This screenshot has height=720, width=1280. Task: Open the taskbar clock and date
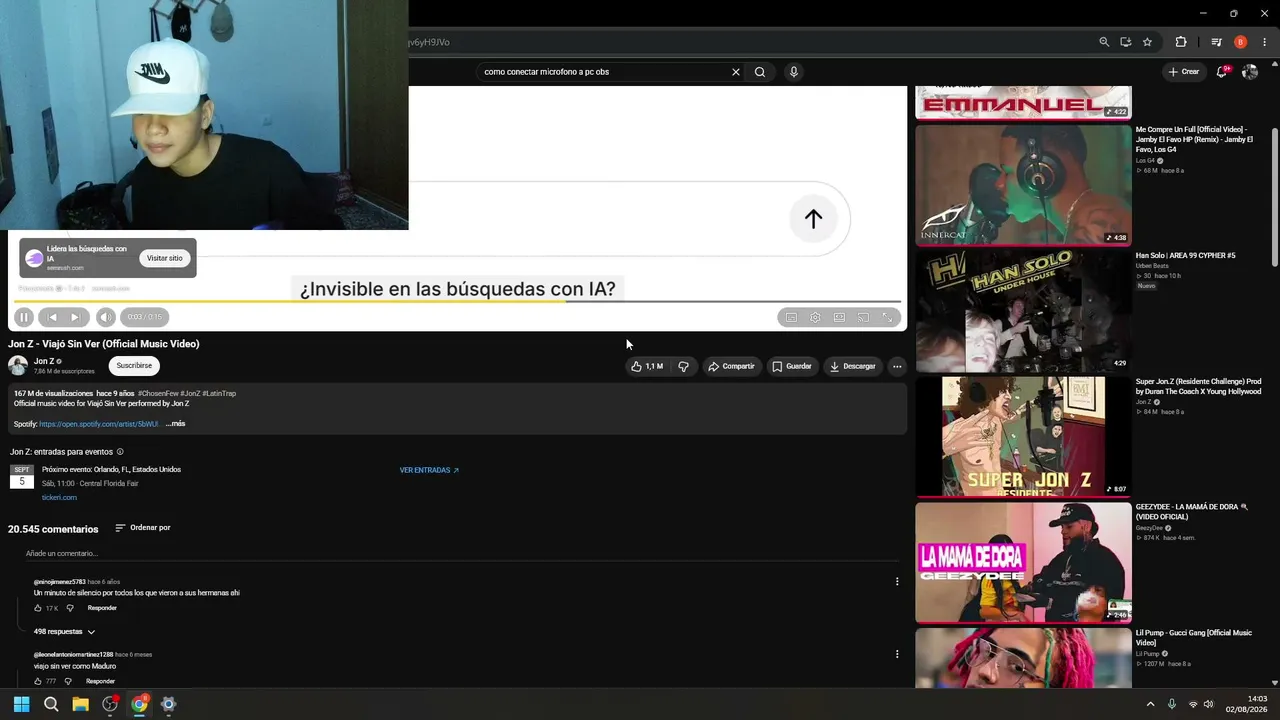[1248, 704]
